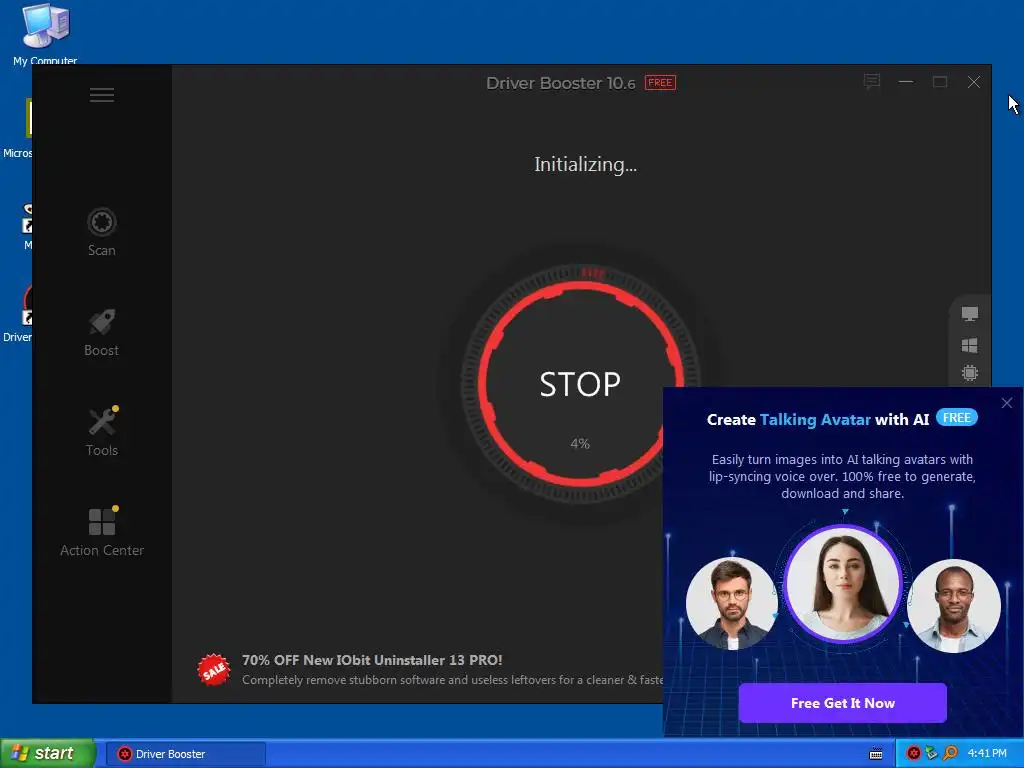Click the woman avatar thumbnail in ad
Image resolution: width=1024 pixels, height=768 pixels.
842,583
